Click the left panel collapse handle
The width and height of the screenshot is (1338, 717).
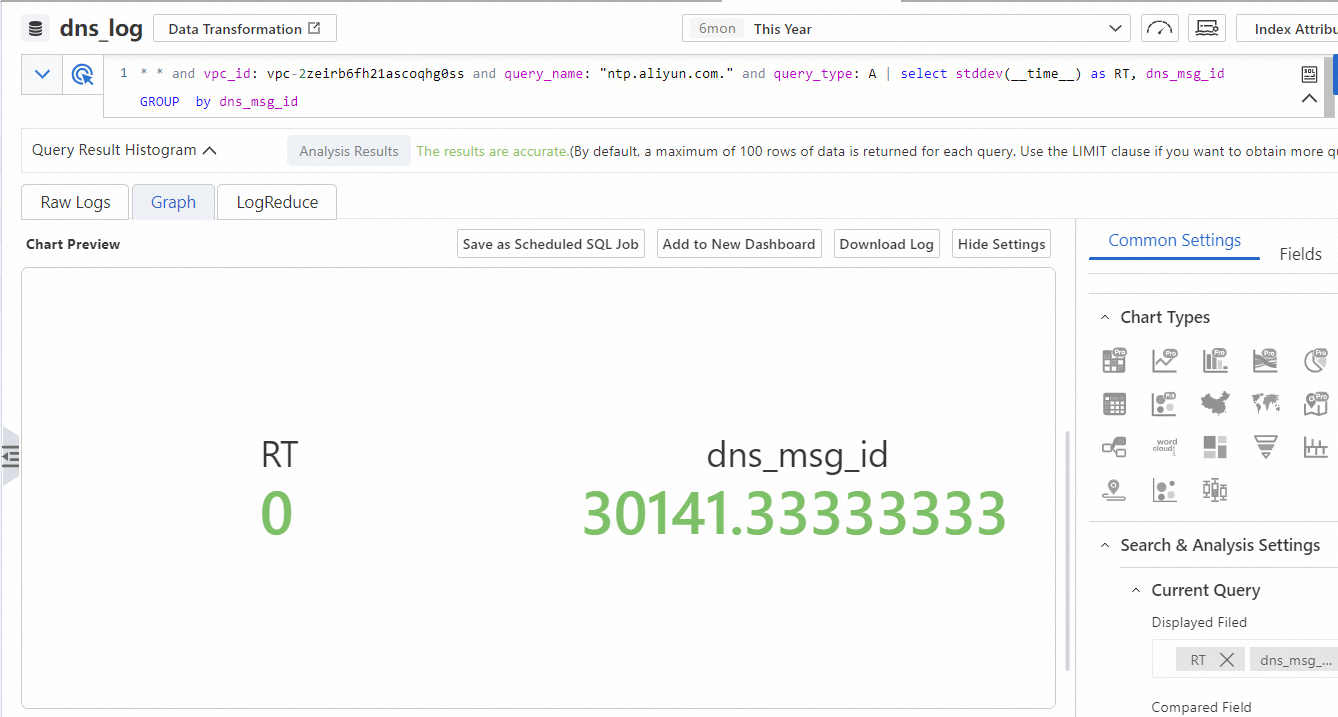point(10,457)
